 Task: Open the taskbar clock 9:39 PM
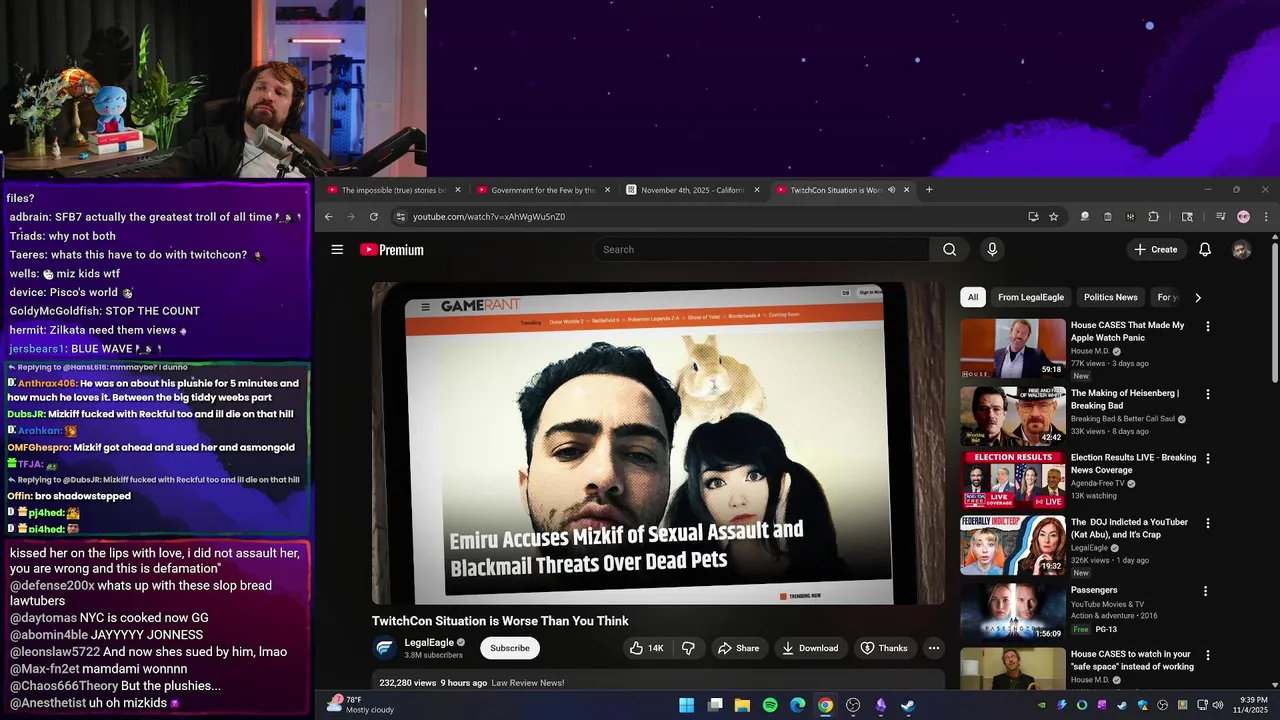click(1249, 705)
